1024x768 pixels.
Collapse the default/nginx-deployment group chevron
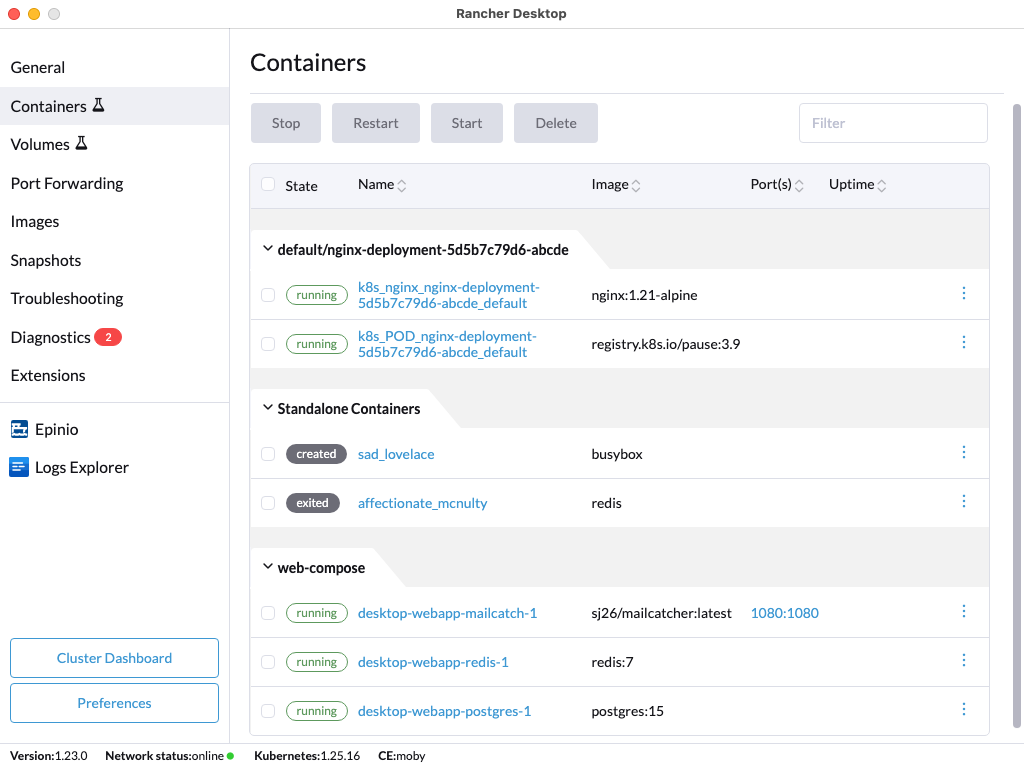[x=267, y=249]
